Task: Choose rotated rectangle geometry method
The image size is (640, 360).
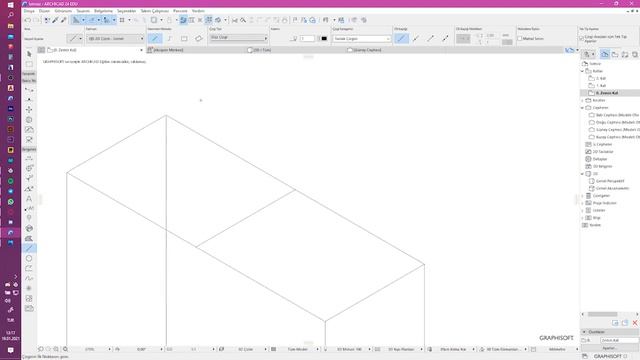Action: point(199,38)
